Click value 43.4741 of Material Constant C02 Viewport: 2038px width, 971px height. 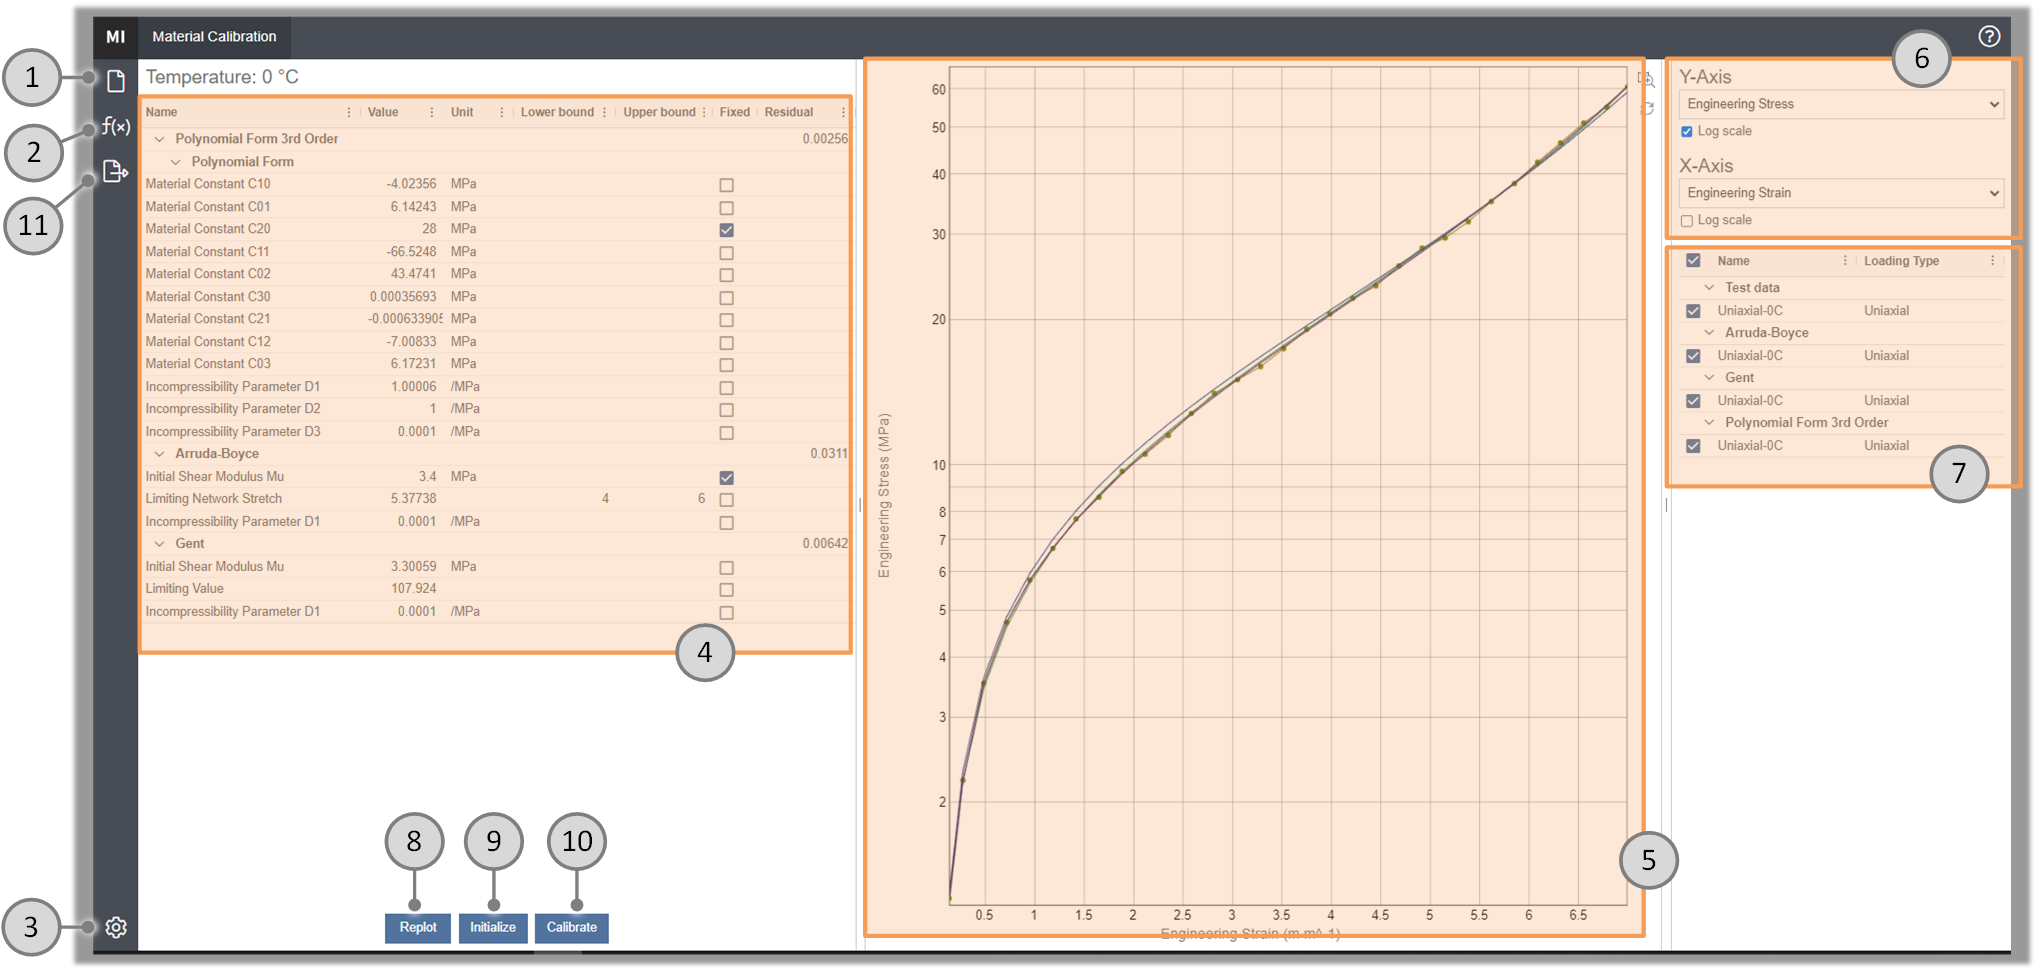(x=414, y=274)
